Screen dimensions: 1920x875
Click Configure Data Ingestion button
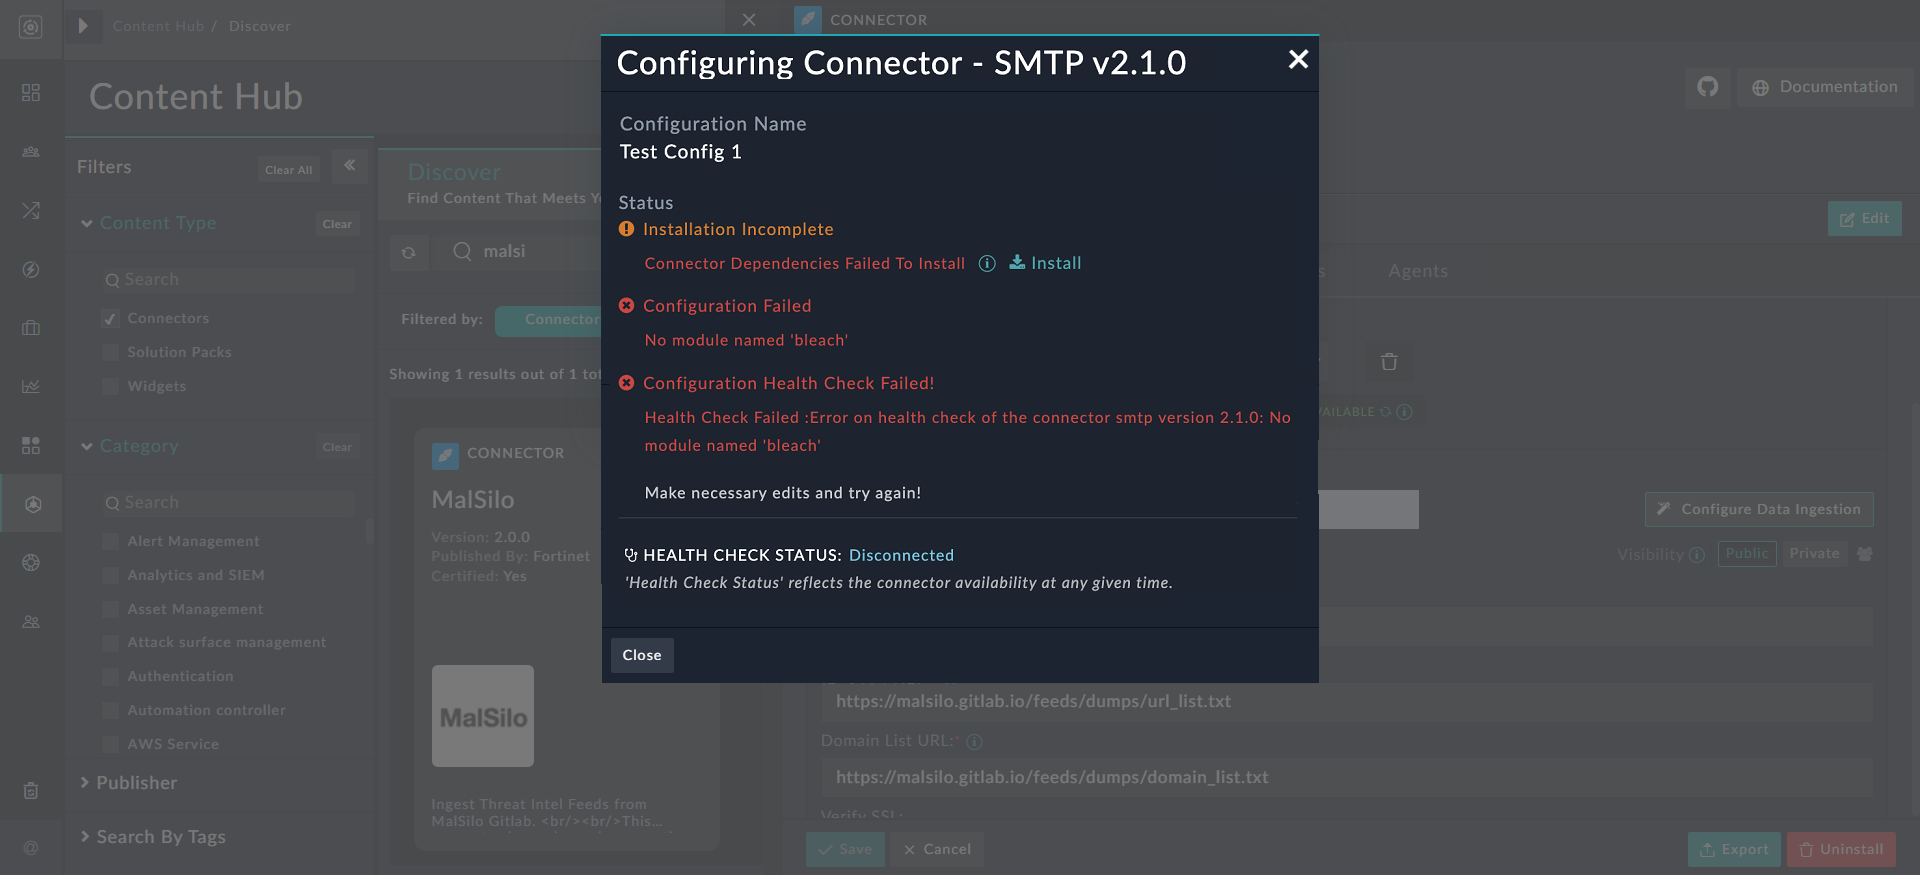[1759, 510]
